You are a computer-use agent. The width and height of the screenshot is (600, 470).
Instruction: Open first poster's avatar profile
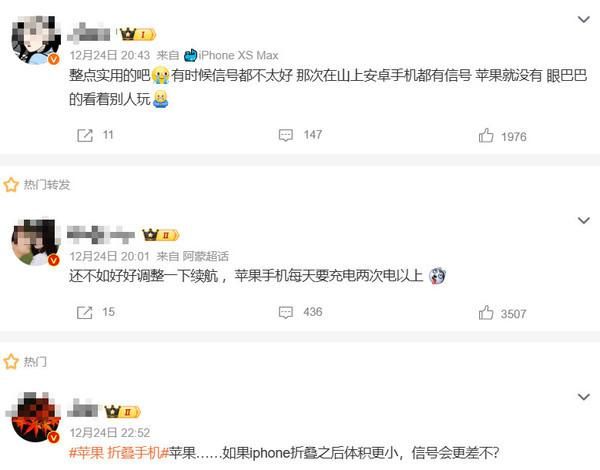36,40
